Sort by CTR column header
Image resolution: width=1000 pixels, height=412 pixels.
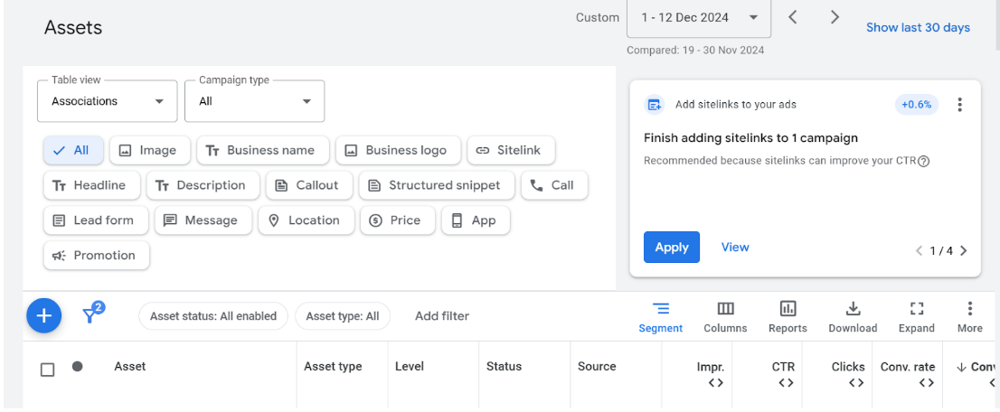click(783, 367)
